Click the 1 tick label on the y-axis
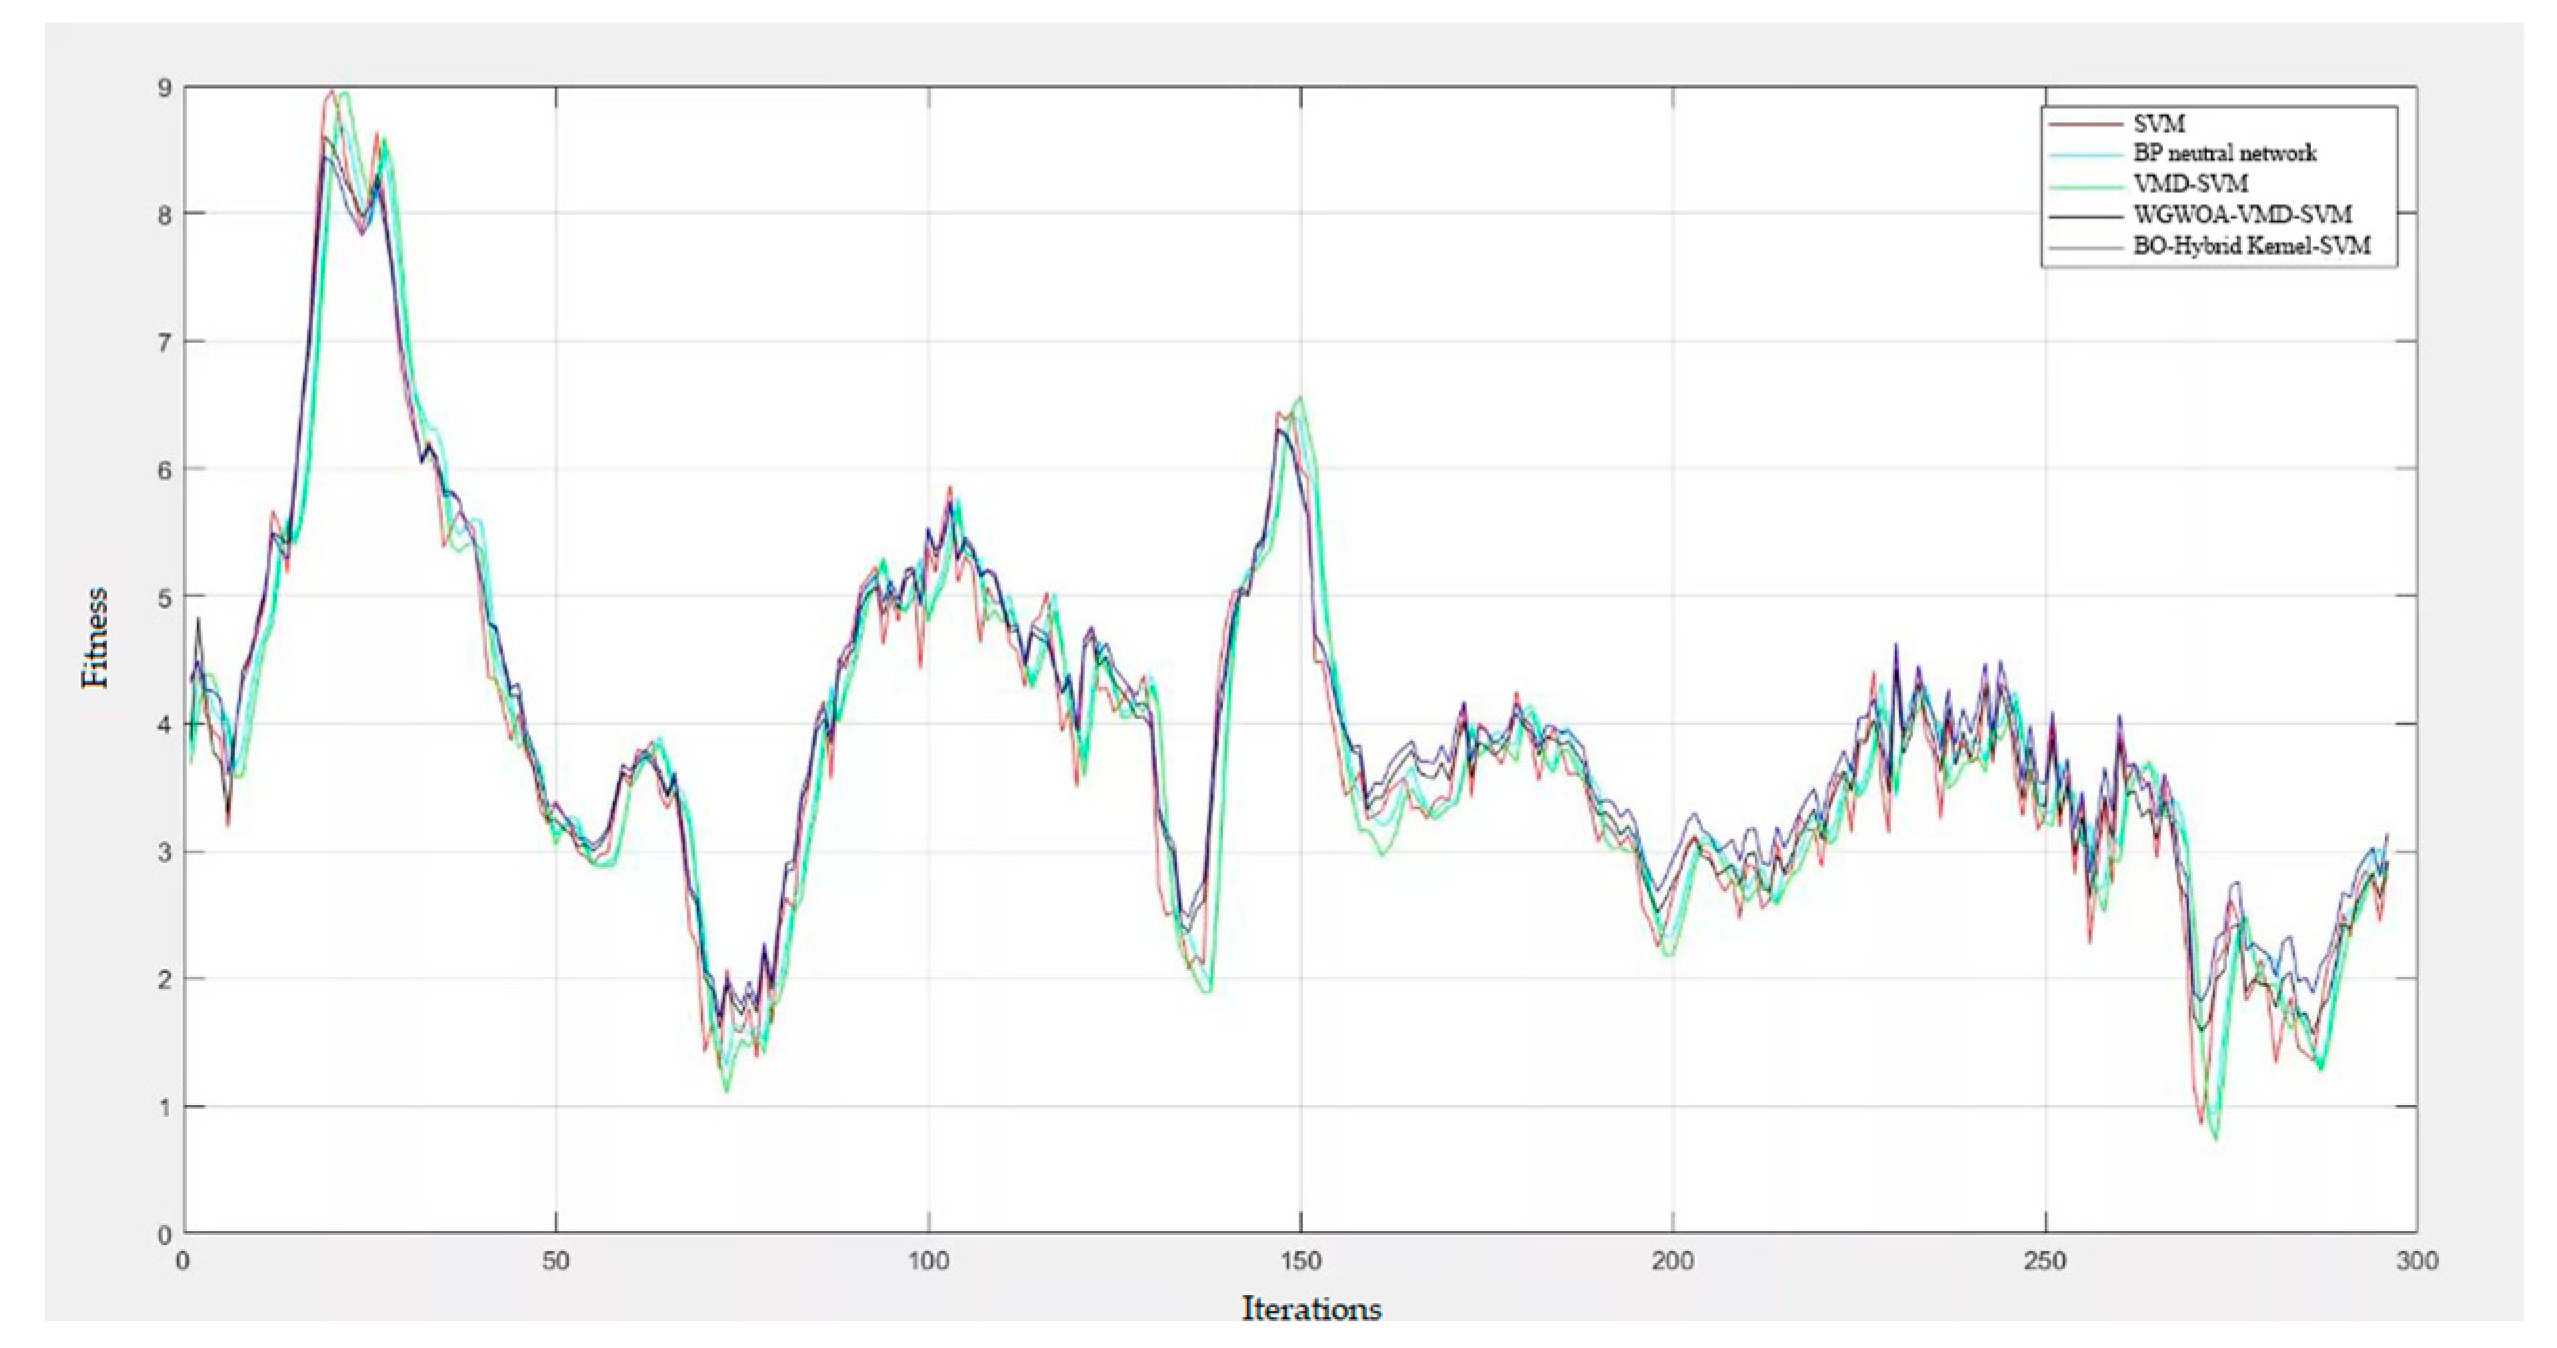 pos(165,1108)
